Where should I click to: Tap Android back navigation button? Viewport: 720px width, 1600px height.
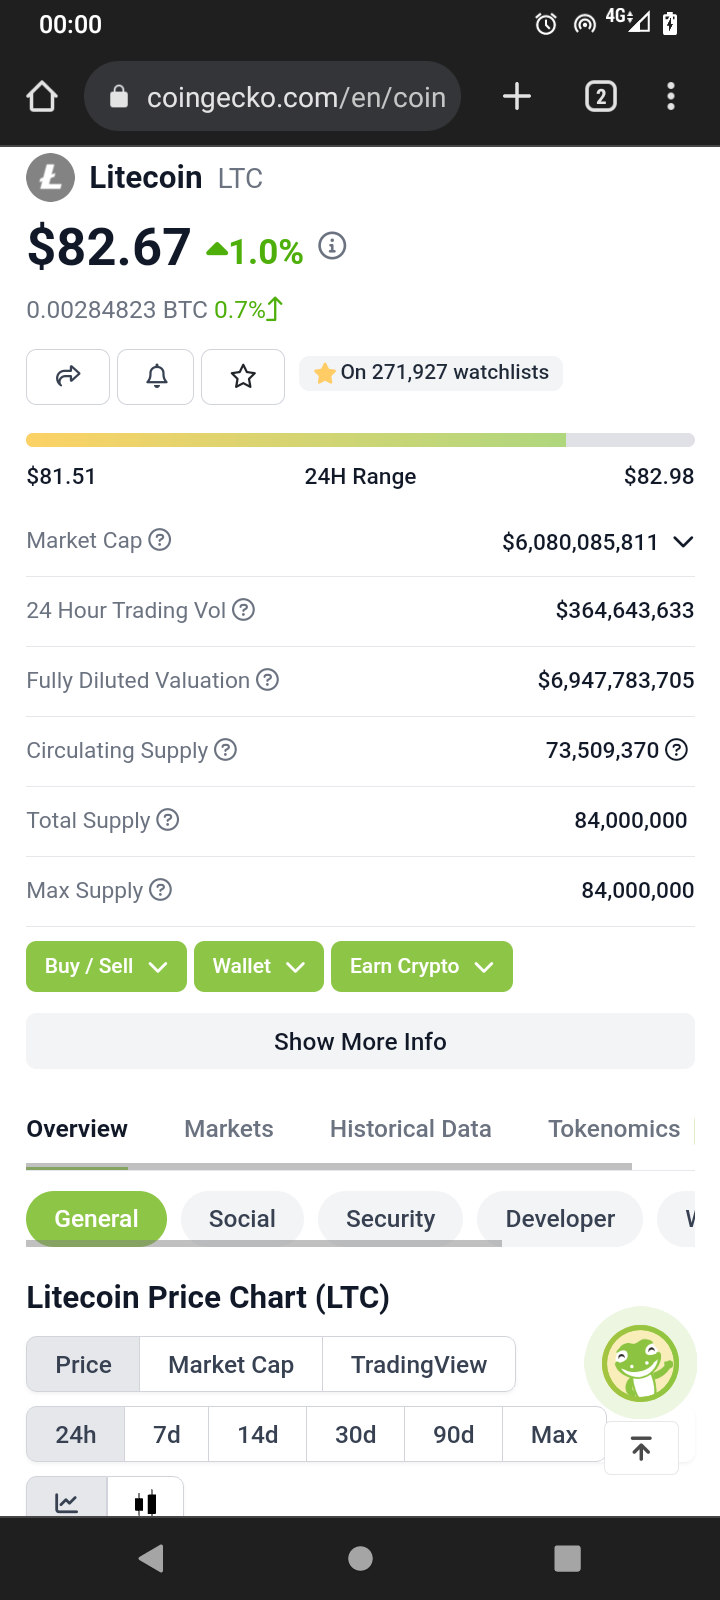pyautogui.click(x=152, y=1558)
